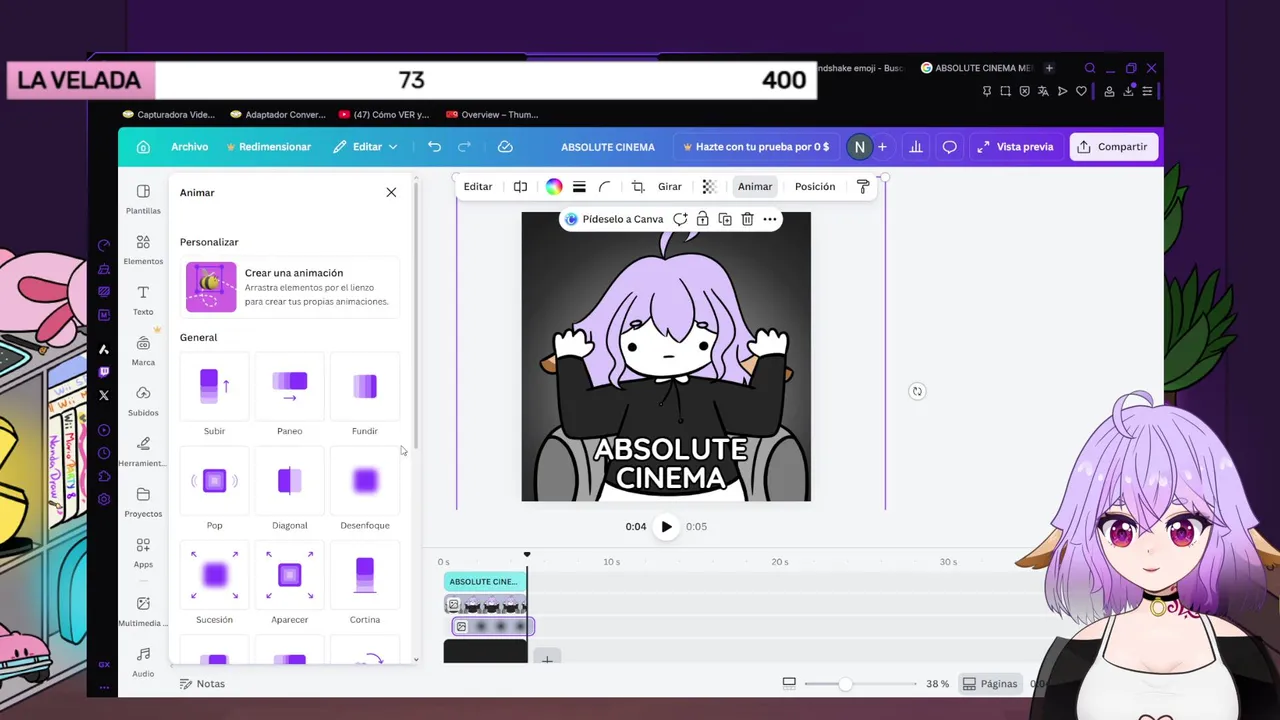Toggle the Animar toolbar button

[755, 187]
